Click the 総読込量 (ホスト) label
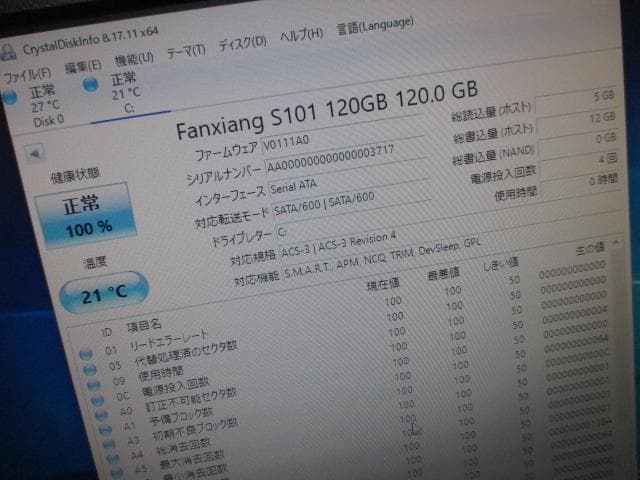Image resolution: width=640 pixels, height=480 pixels. (x=491, y=111)
